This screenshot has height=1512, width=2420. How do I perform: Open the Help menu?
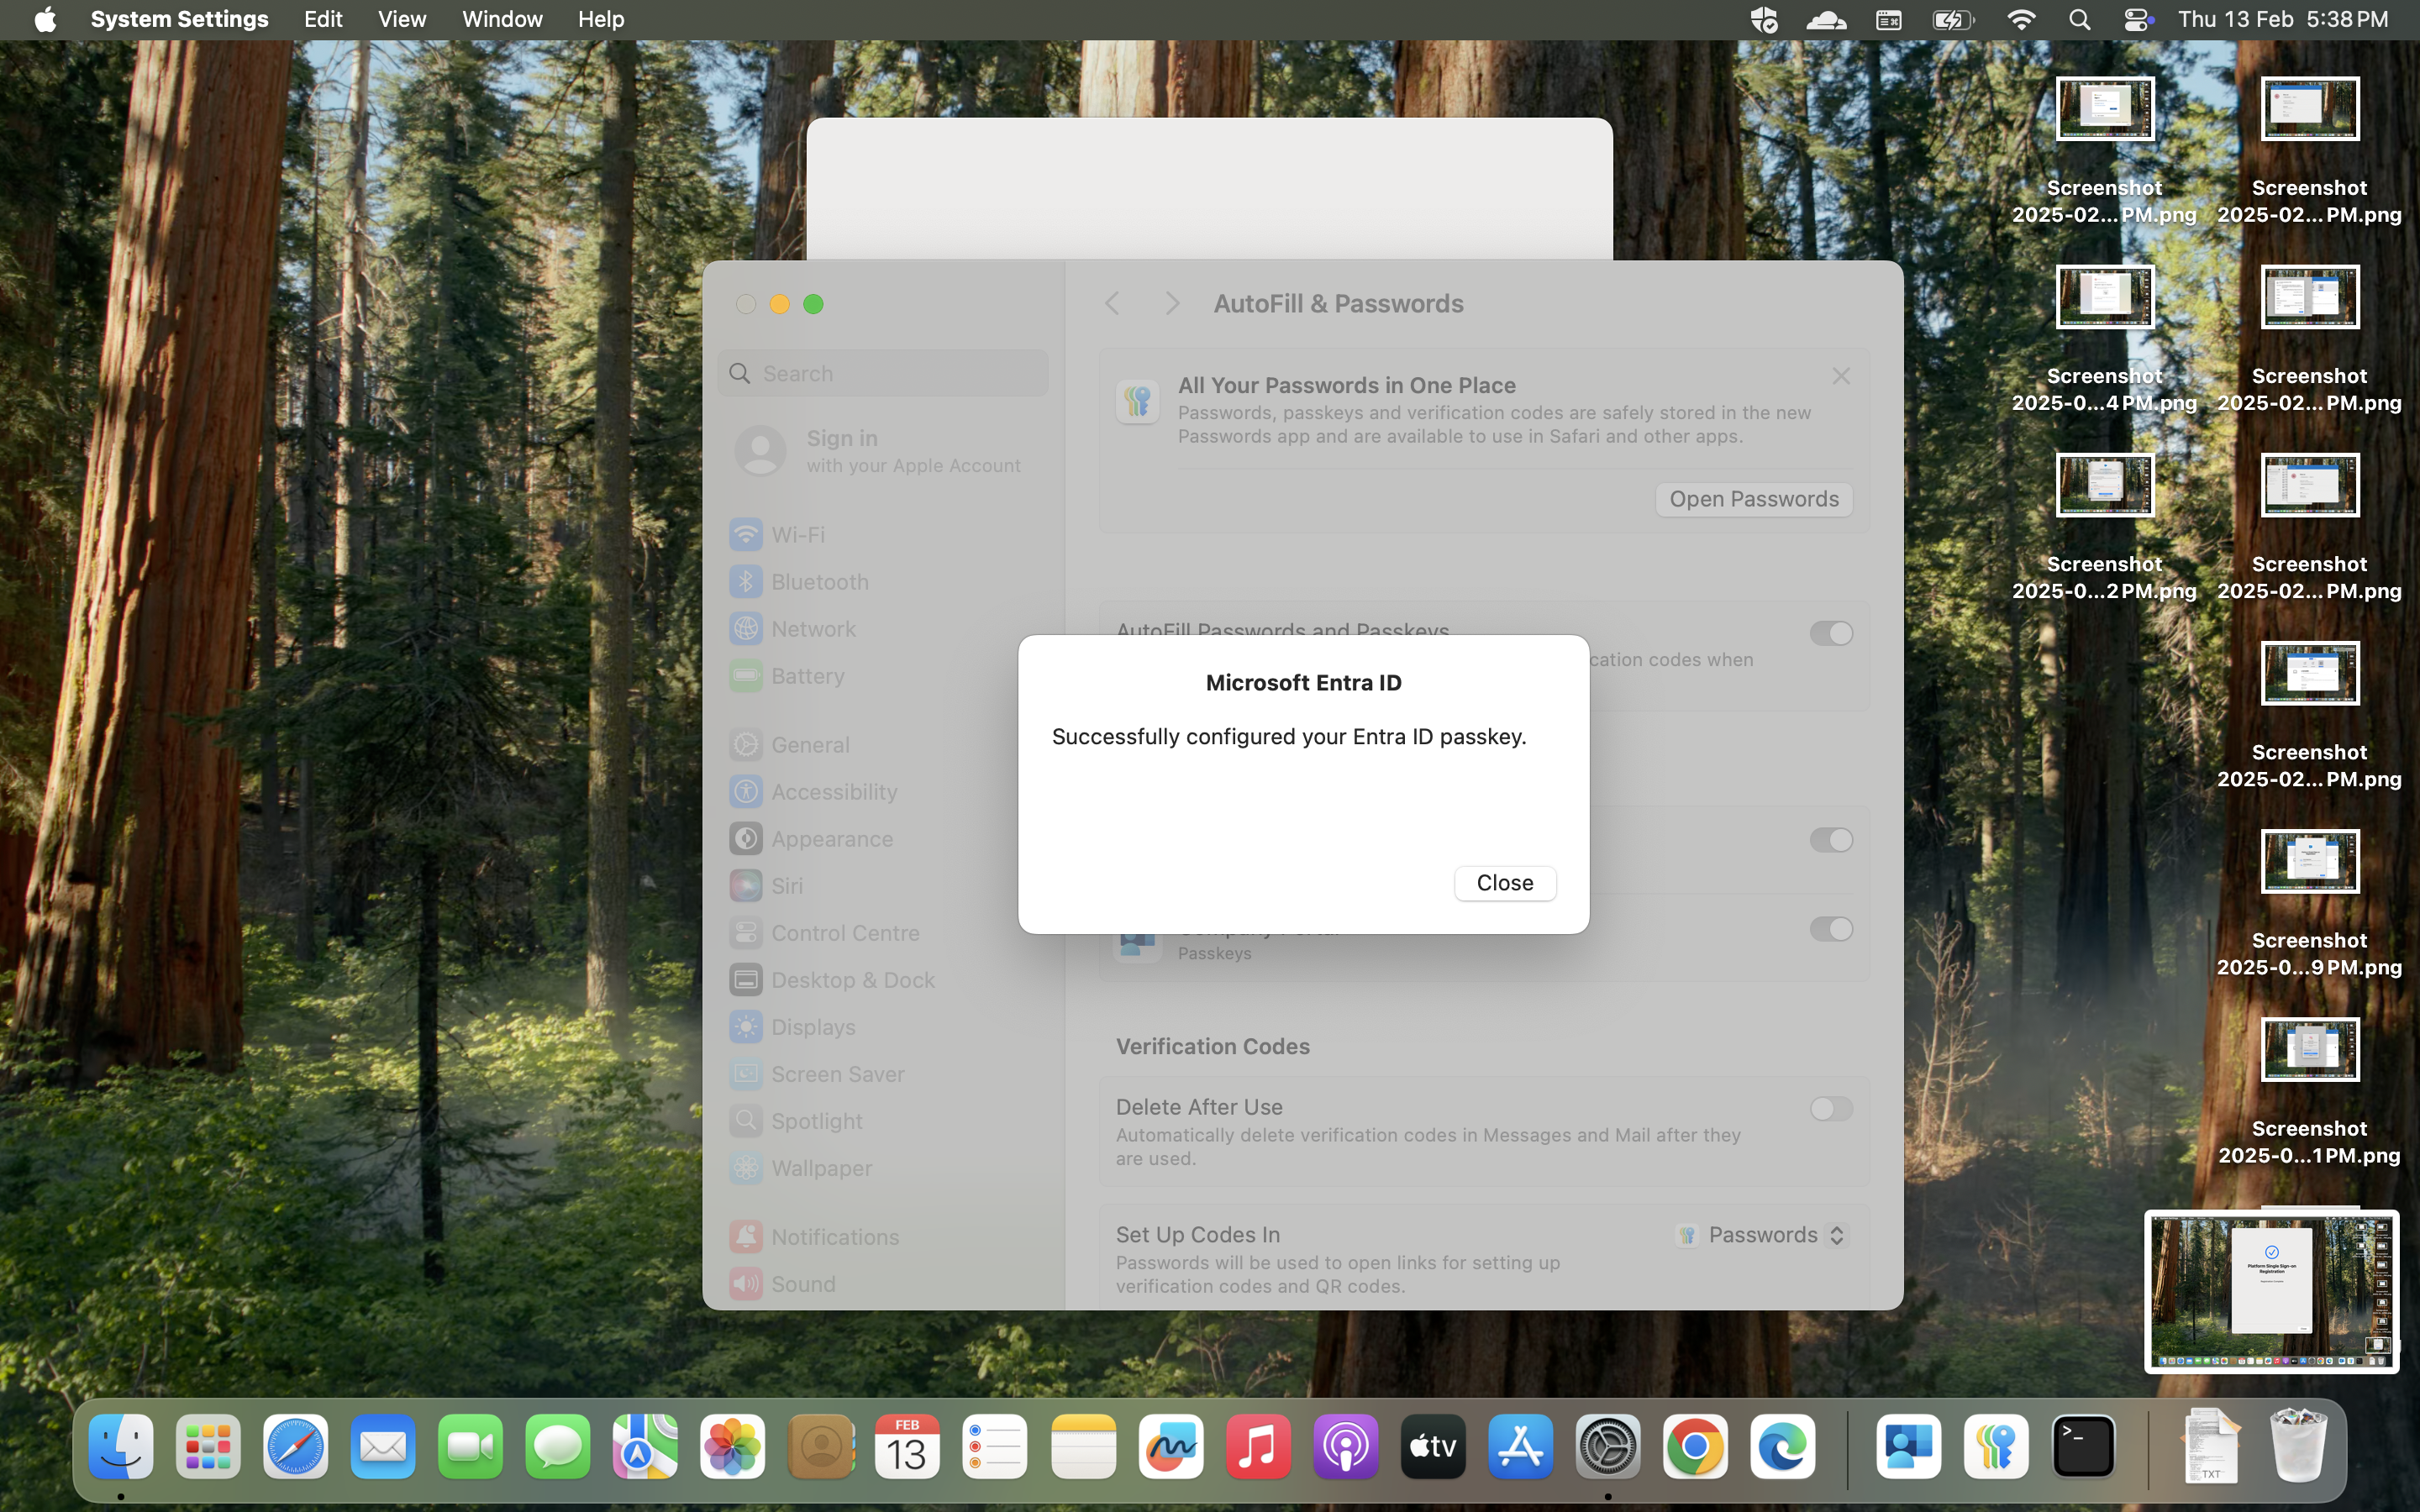pos(601,19)
